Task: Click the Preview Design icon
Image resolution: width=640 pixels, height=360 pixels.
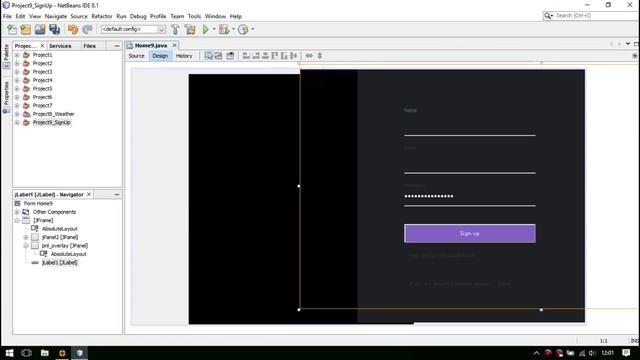Action: click(230, 56)
